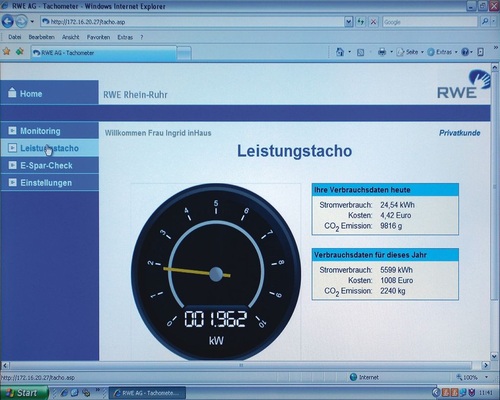Select Leistungstacho in the sidebar
The width and height of the screenshot is (500, 400).
[49, 148]
